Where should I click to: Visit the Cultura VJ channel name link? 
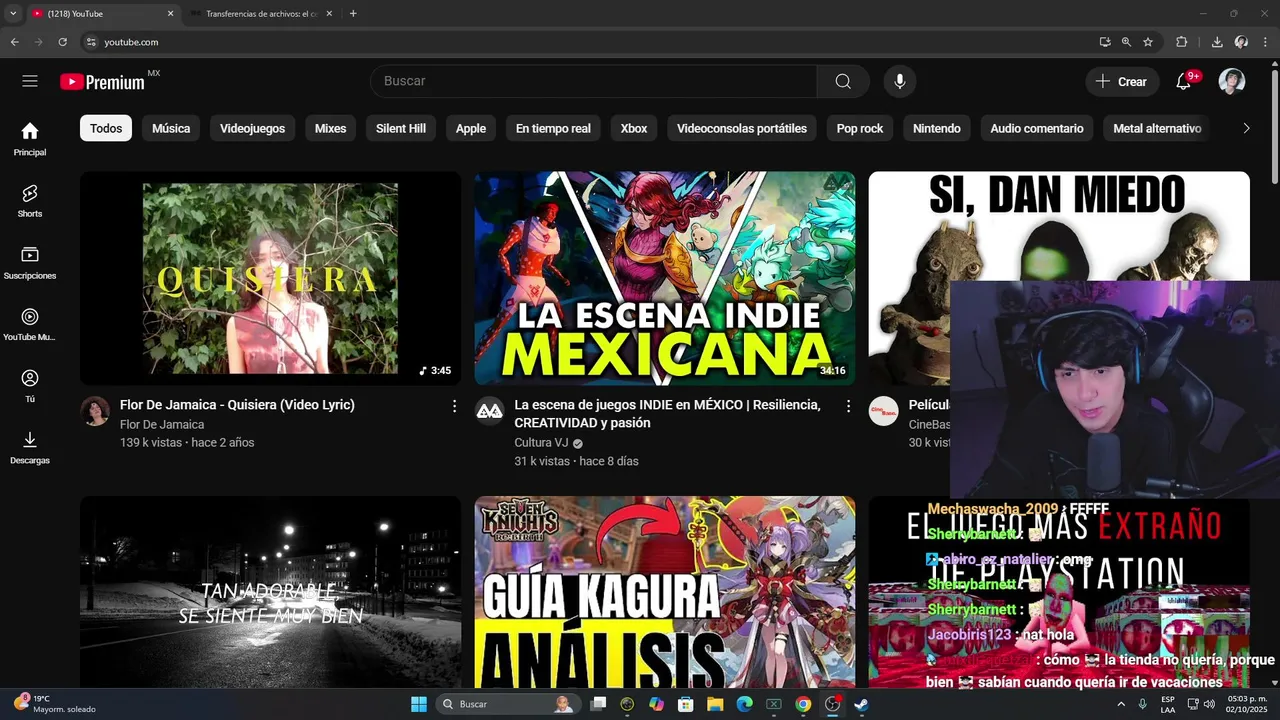(x=541, y=443)
